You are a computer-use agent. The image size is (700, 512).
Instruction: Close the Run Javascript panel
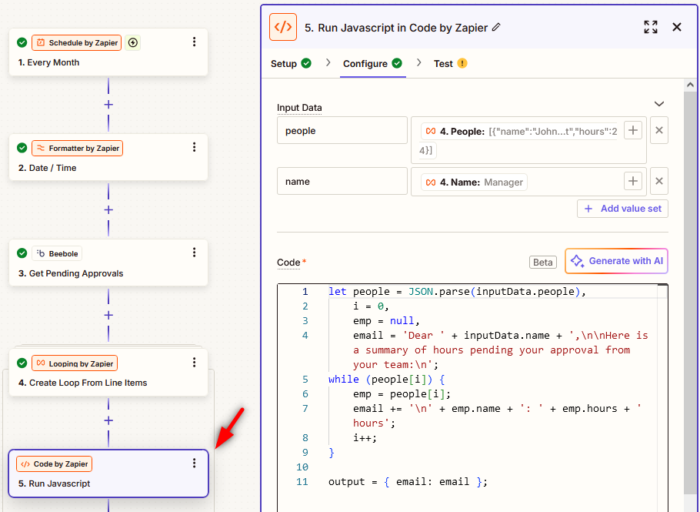(x=677, y=27)
